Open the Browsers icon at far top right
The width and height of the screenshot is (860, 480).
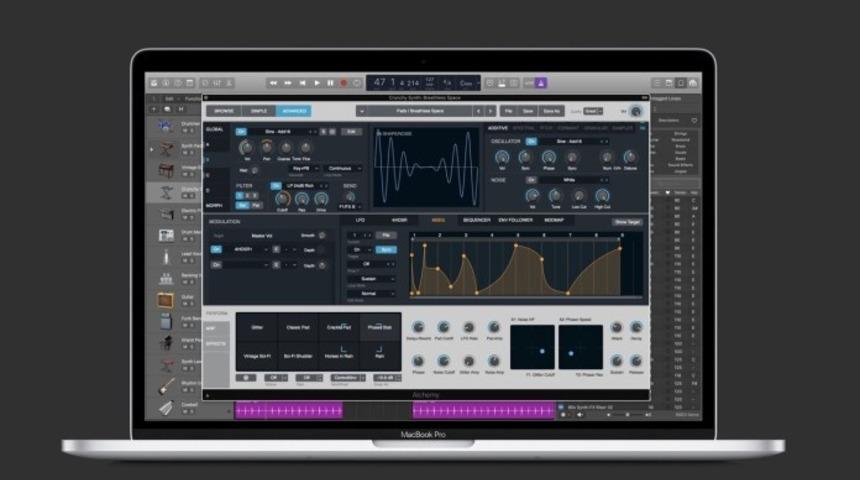(693, 83)
